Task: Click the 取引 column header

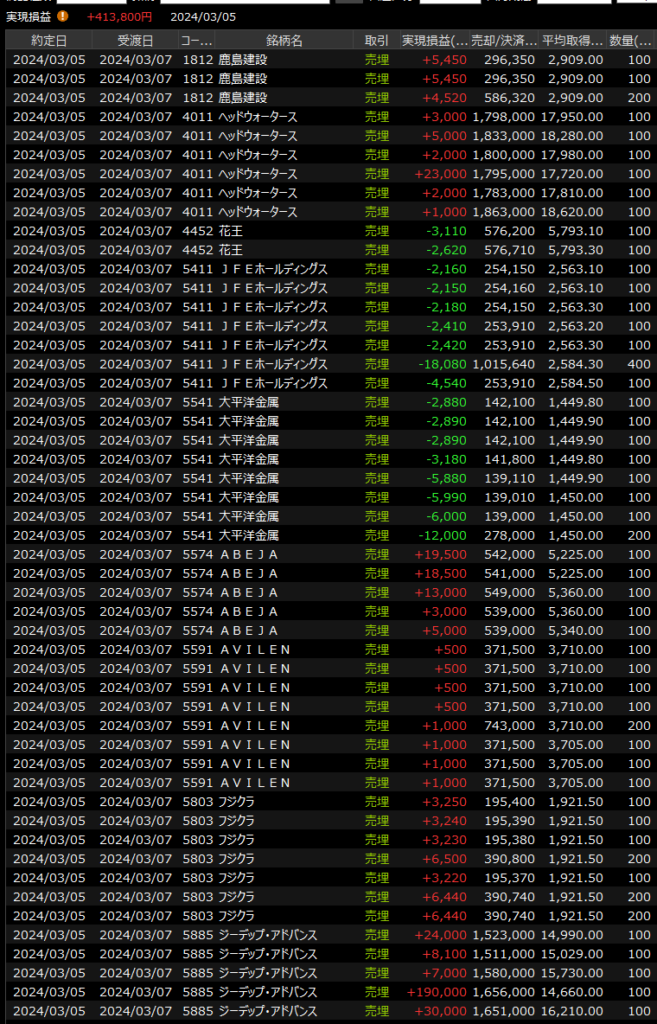Action: pyautogui.click(x=377, y=40)
